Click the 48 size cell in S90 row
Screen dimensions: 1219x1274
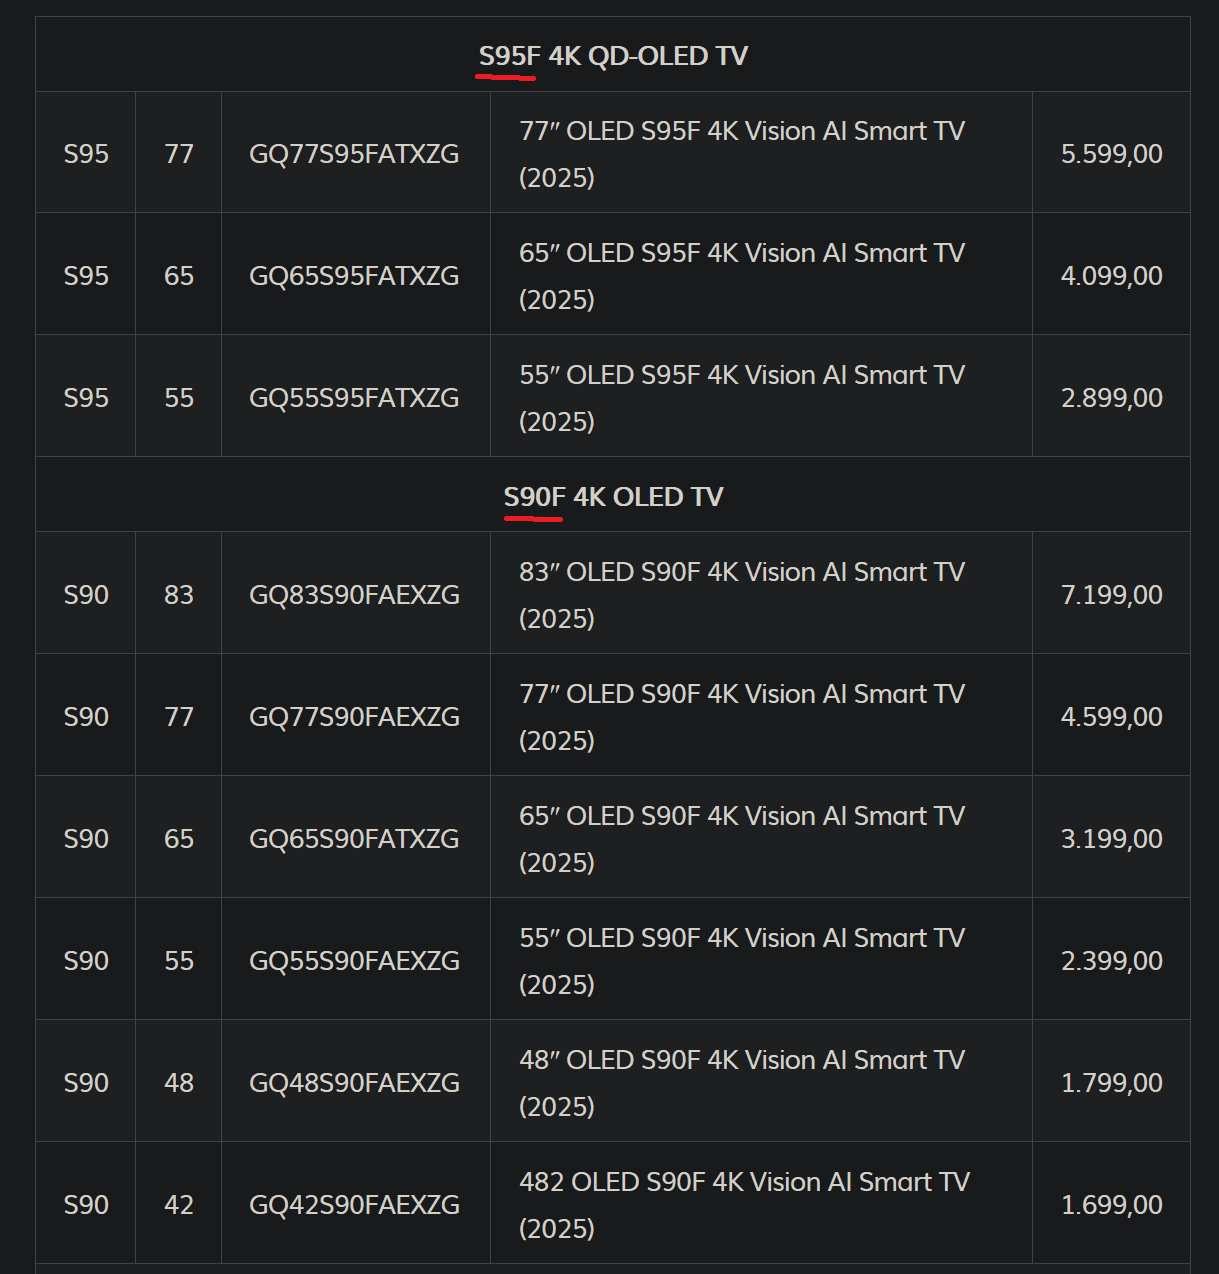click(x=178, y=1081)
